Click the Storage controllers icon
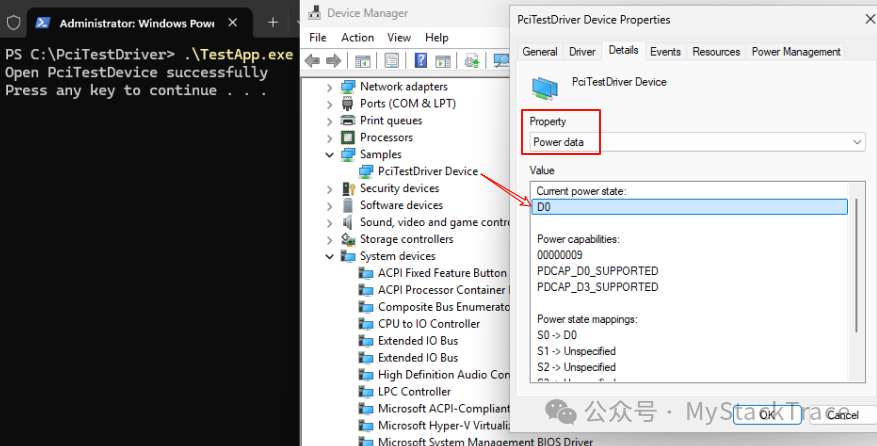 point(348,240)
